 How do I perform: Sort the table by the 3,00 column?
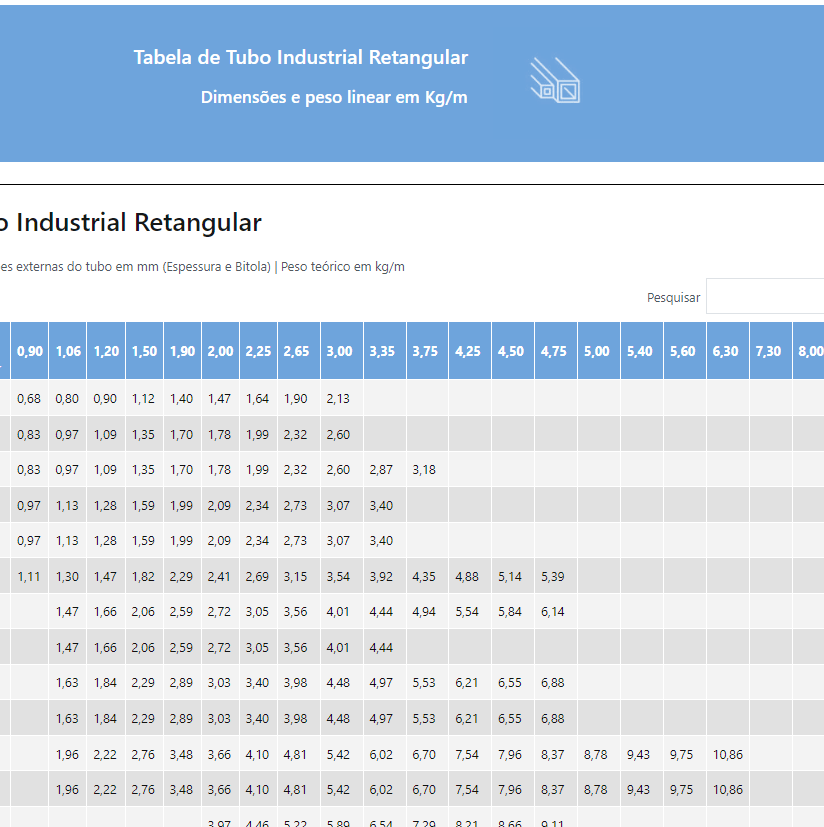point(339,351)
